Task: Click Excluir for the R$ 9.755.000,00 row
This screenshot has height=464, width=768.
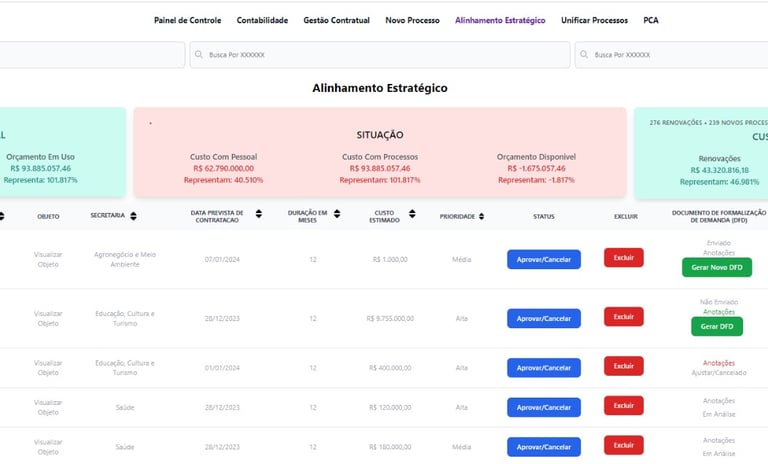Action: click(x=623, y=317)
